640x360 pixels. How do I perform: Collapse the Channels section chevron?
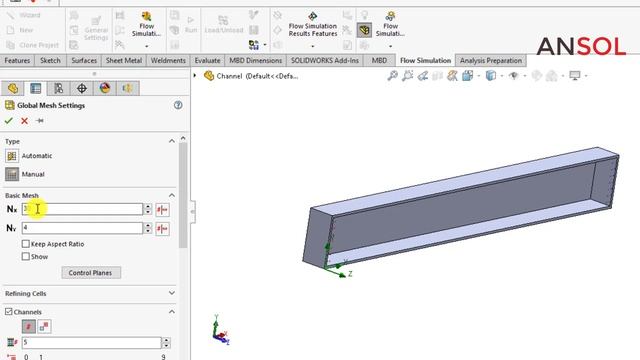172,311
